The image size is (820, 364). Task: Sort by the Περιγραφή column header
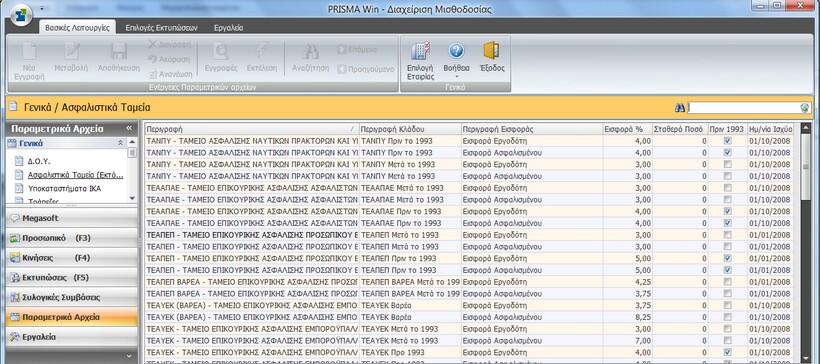(252, 129)
